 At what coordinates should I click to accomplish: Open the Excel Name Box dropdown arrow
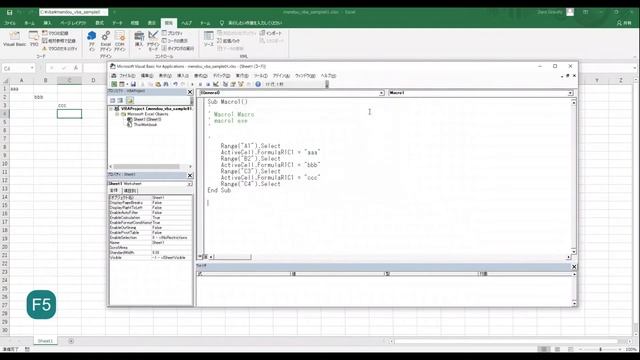point(32,68)
